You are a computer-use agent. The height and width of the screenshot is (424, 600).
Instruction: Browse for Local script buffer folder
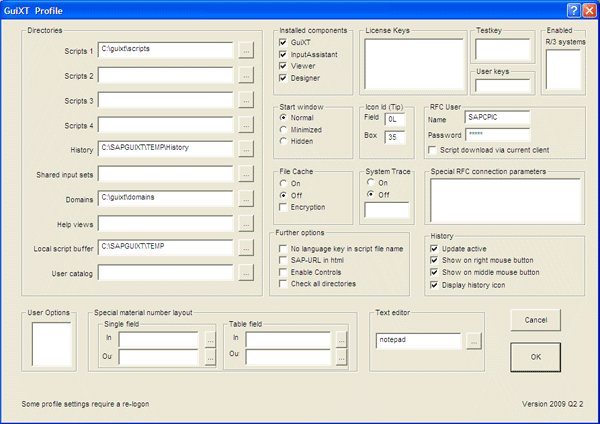tap(246, 247)
